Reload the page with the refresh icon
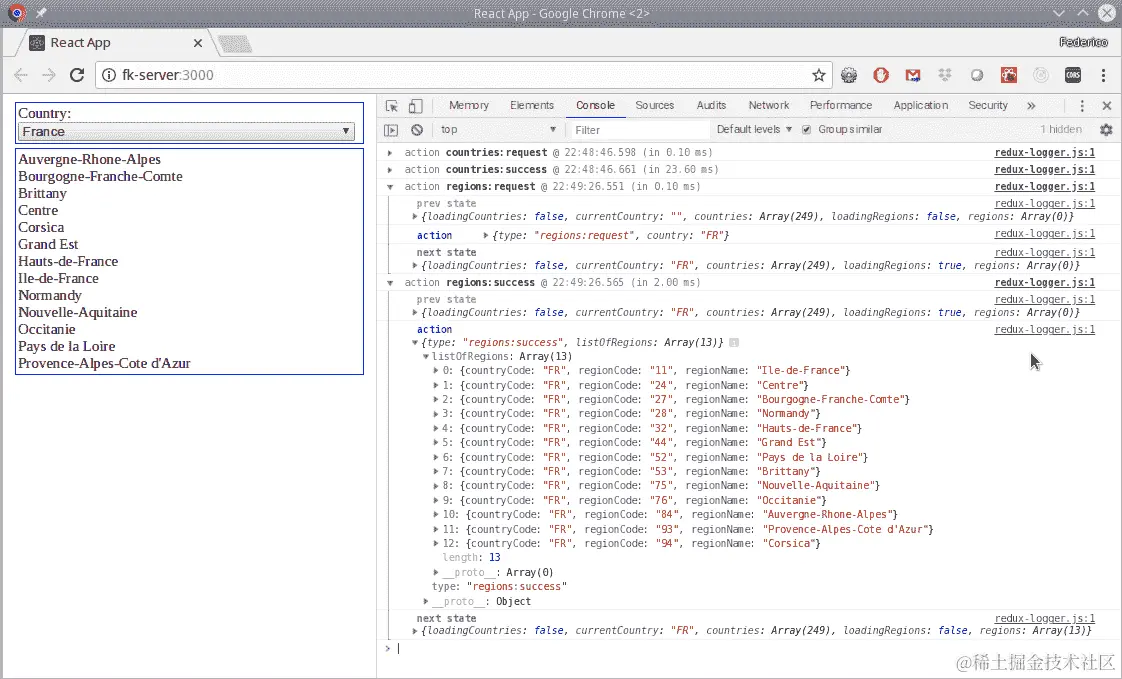 tap(77, 75)
